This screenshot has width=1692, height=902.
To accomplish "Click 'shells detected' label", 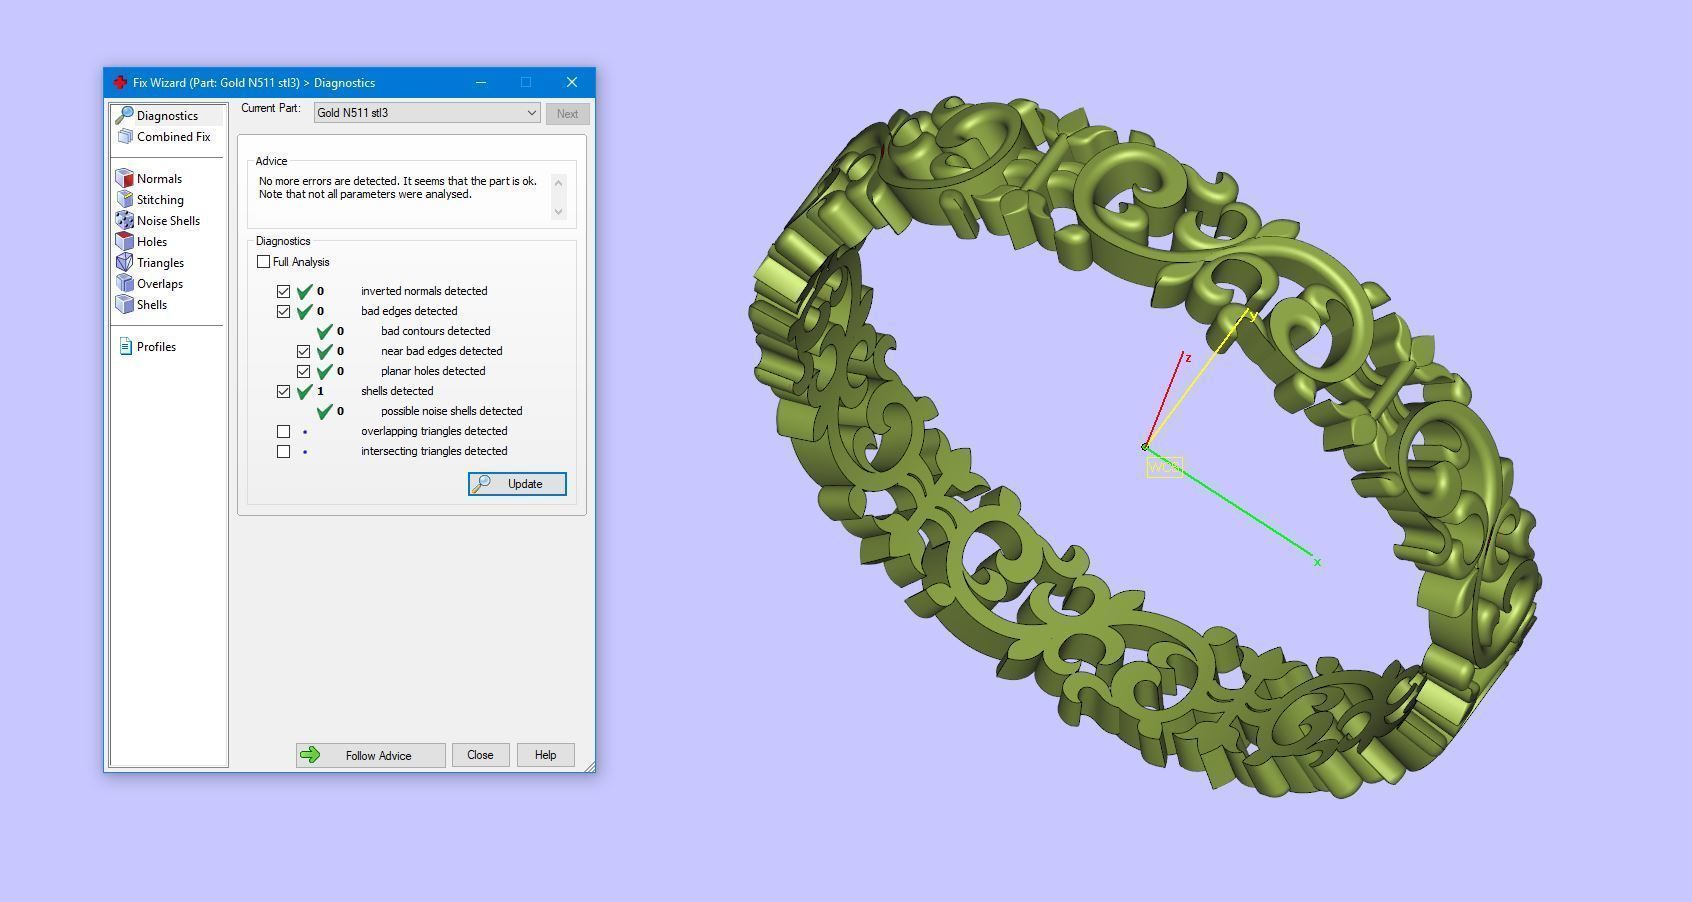I will (397, 391).
